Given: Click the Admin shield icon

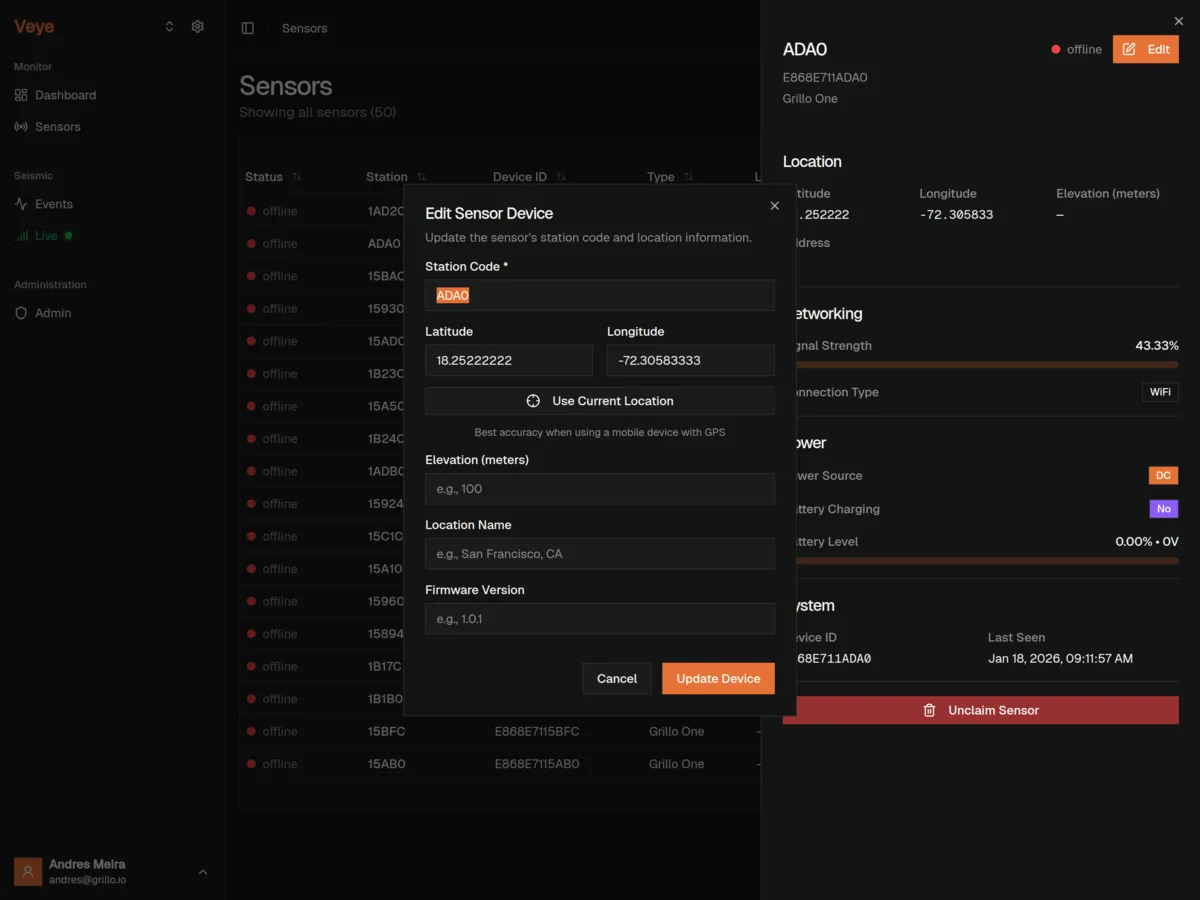Looking at the screenshot, I should pyautogui.click(x=21, y=313).
